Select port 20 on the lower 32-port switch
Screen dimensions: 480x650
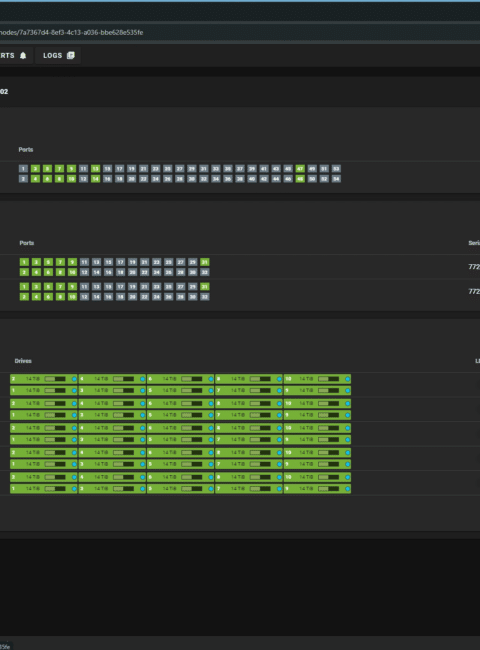(132, 297)
